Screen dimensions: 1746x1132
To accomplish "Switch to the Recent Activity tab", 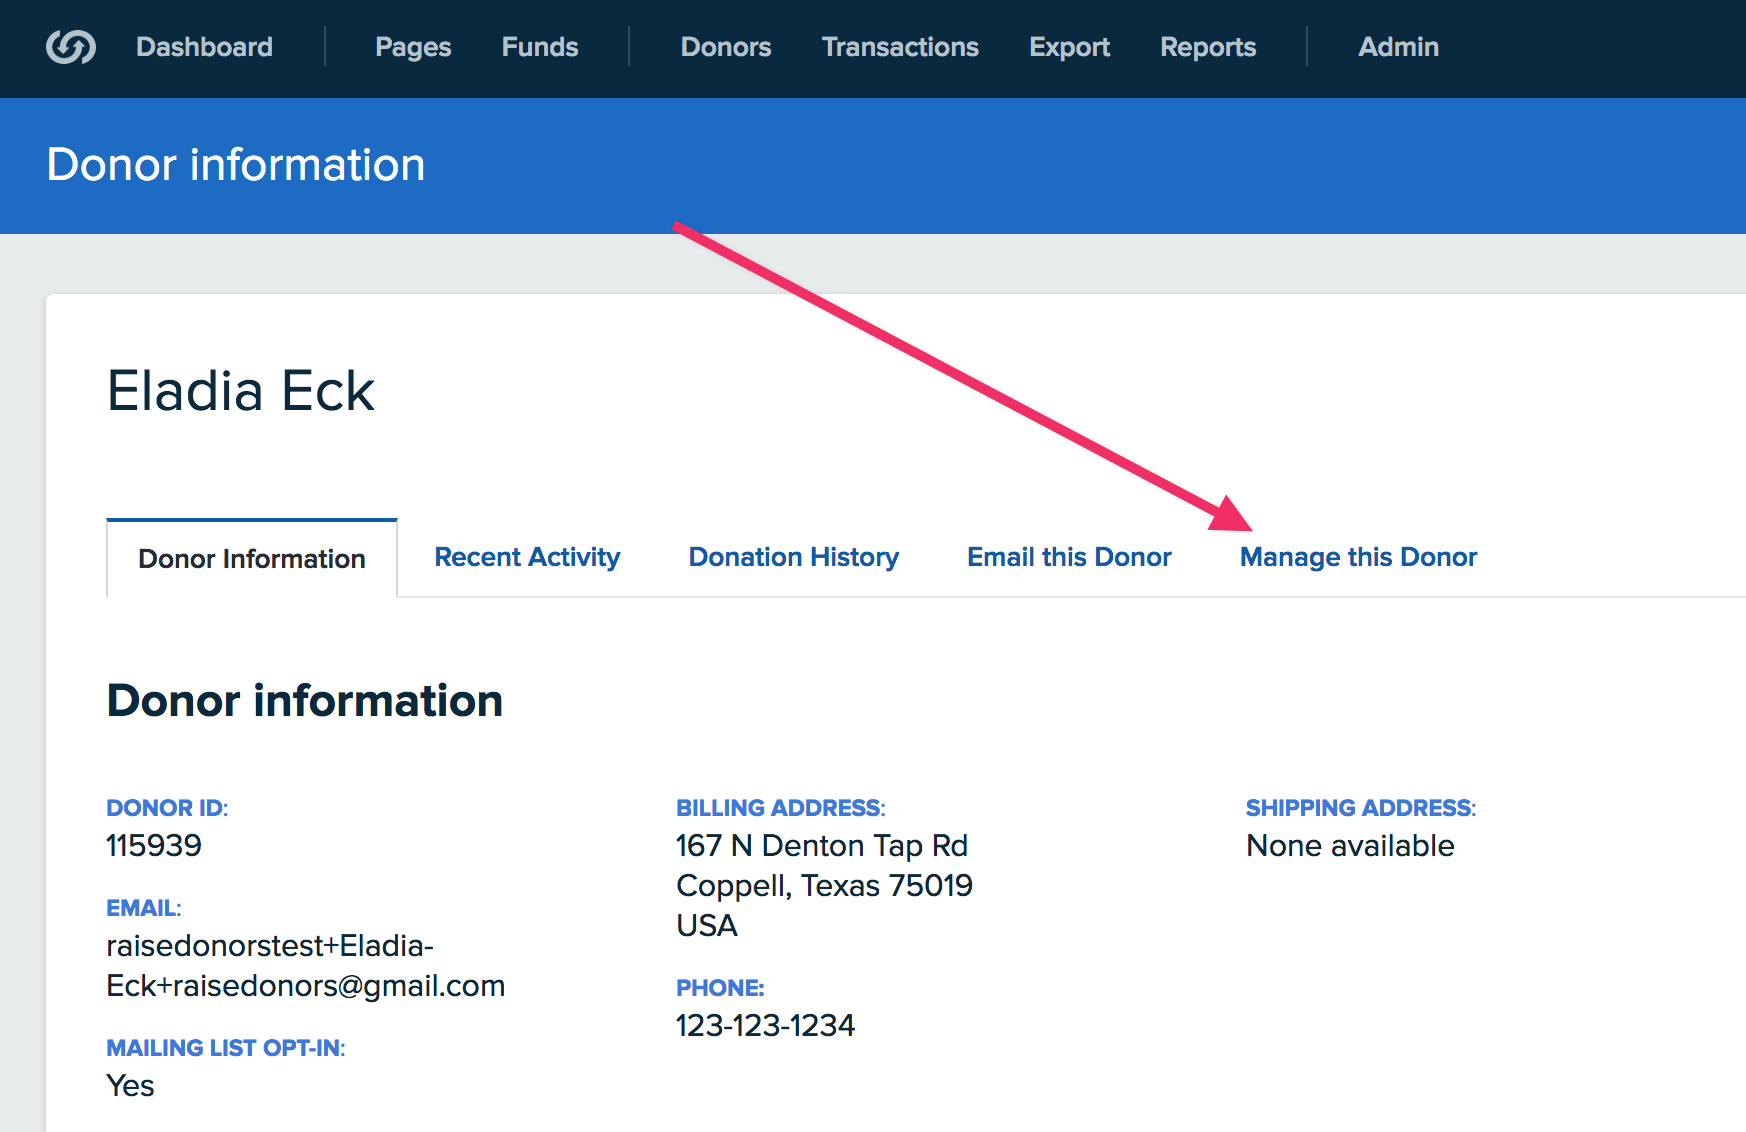I will tap(527, 557).
